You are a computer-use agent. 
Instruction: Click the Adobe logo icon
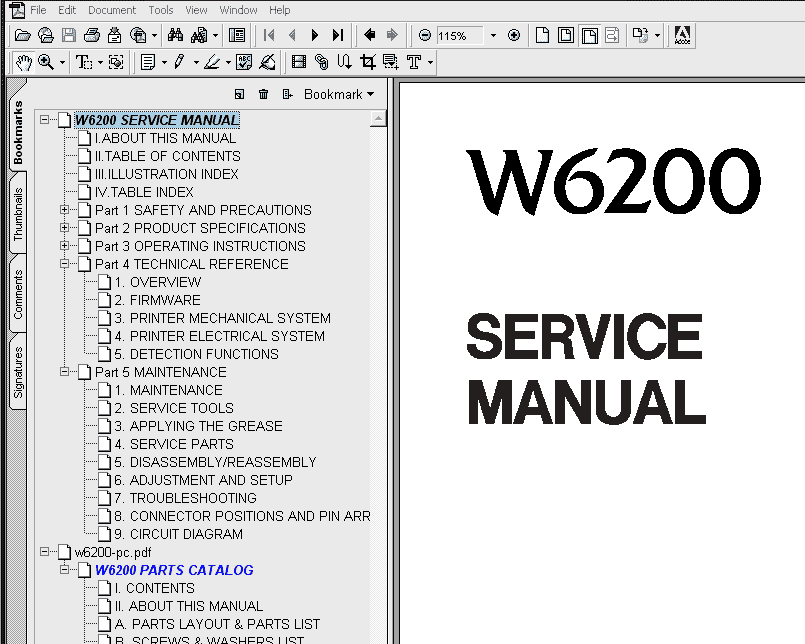click(x=682, y=35)
